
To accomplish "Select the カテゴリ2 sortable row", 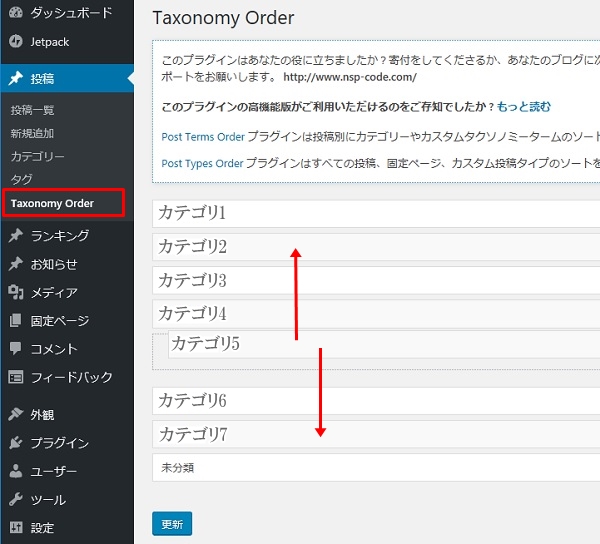I will pos(376,247).
